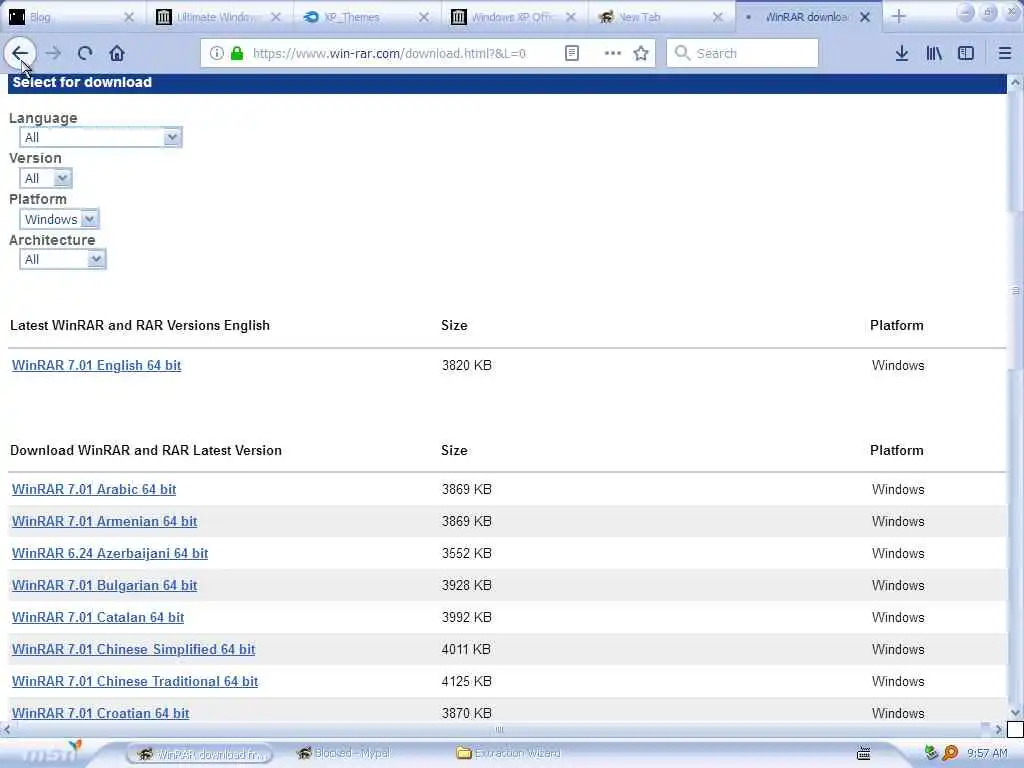
Task: Open WinRAR 7.01 Catalan 64 bit link
Action: [98, 617]
